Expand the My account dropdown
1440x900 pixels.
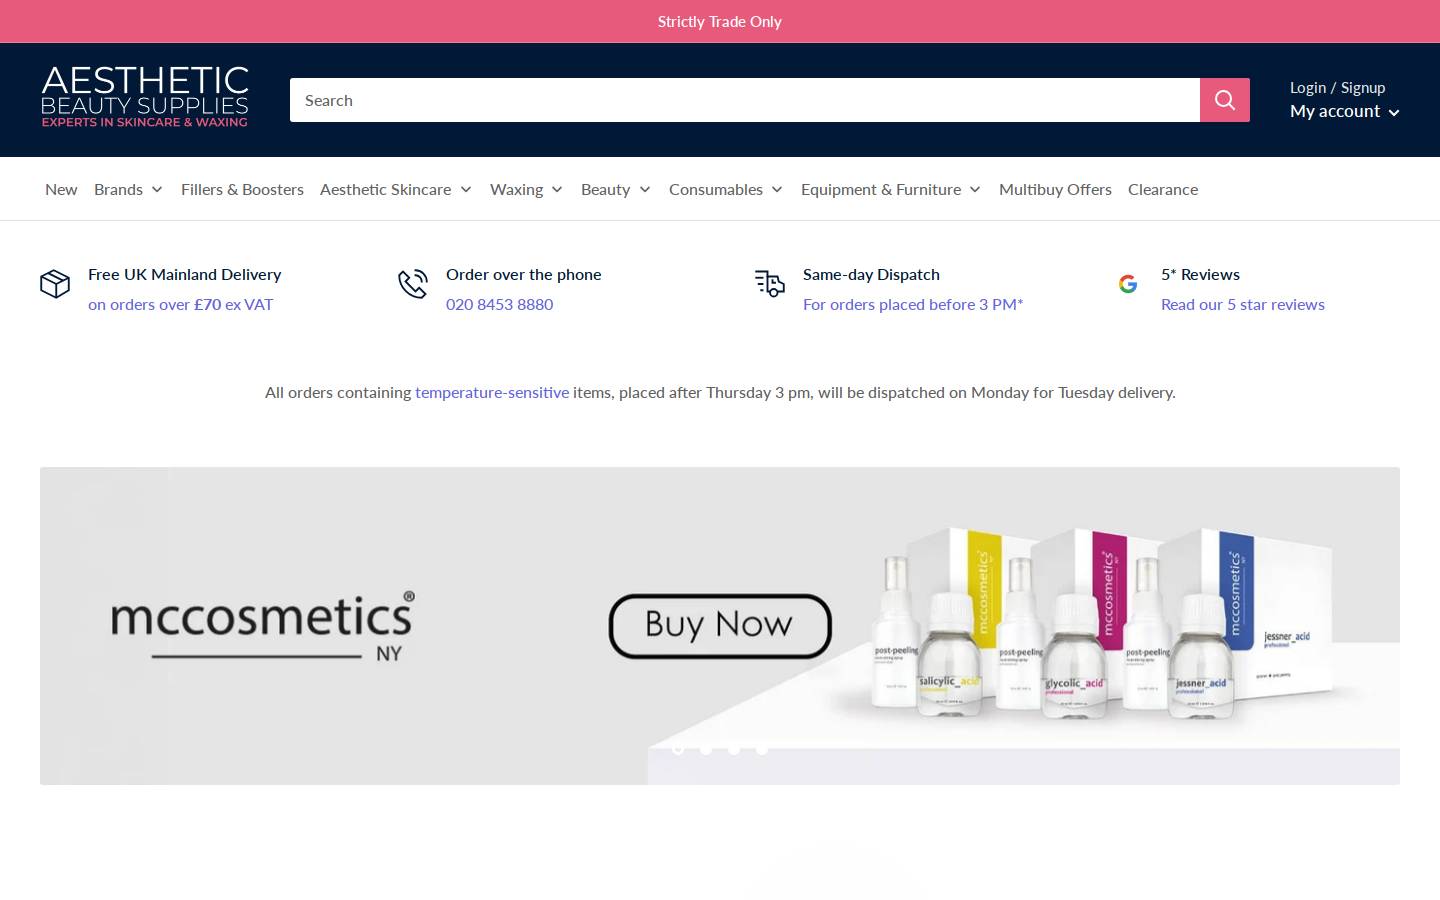tap(1344, 111)
